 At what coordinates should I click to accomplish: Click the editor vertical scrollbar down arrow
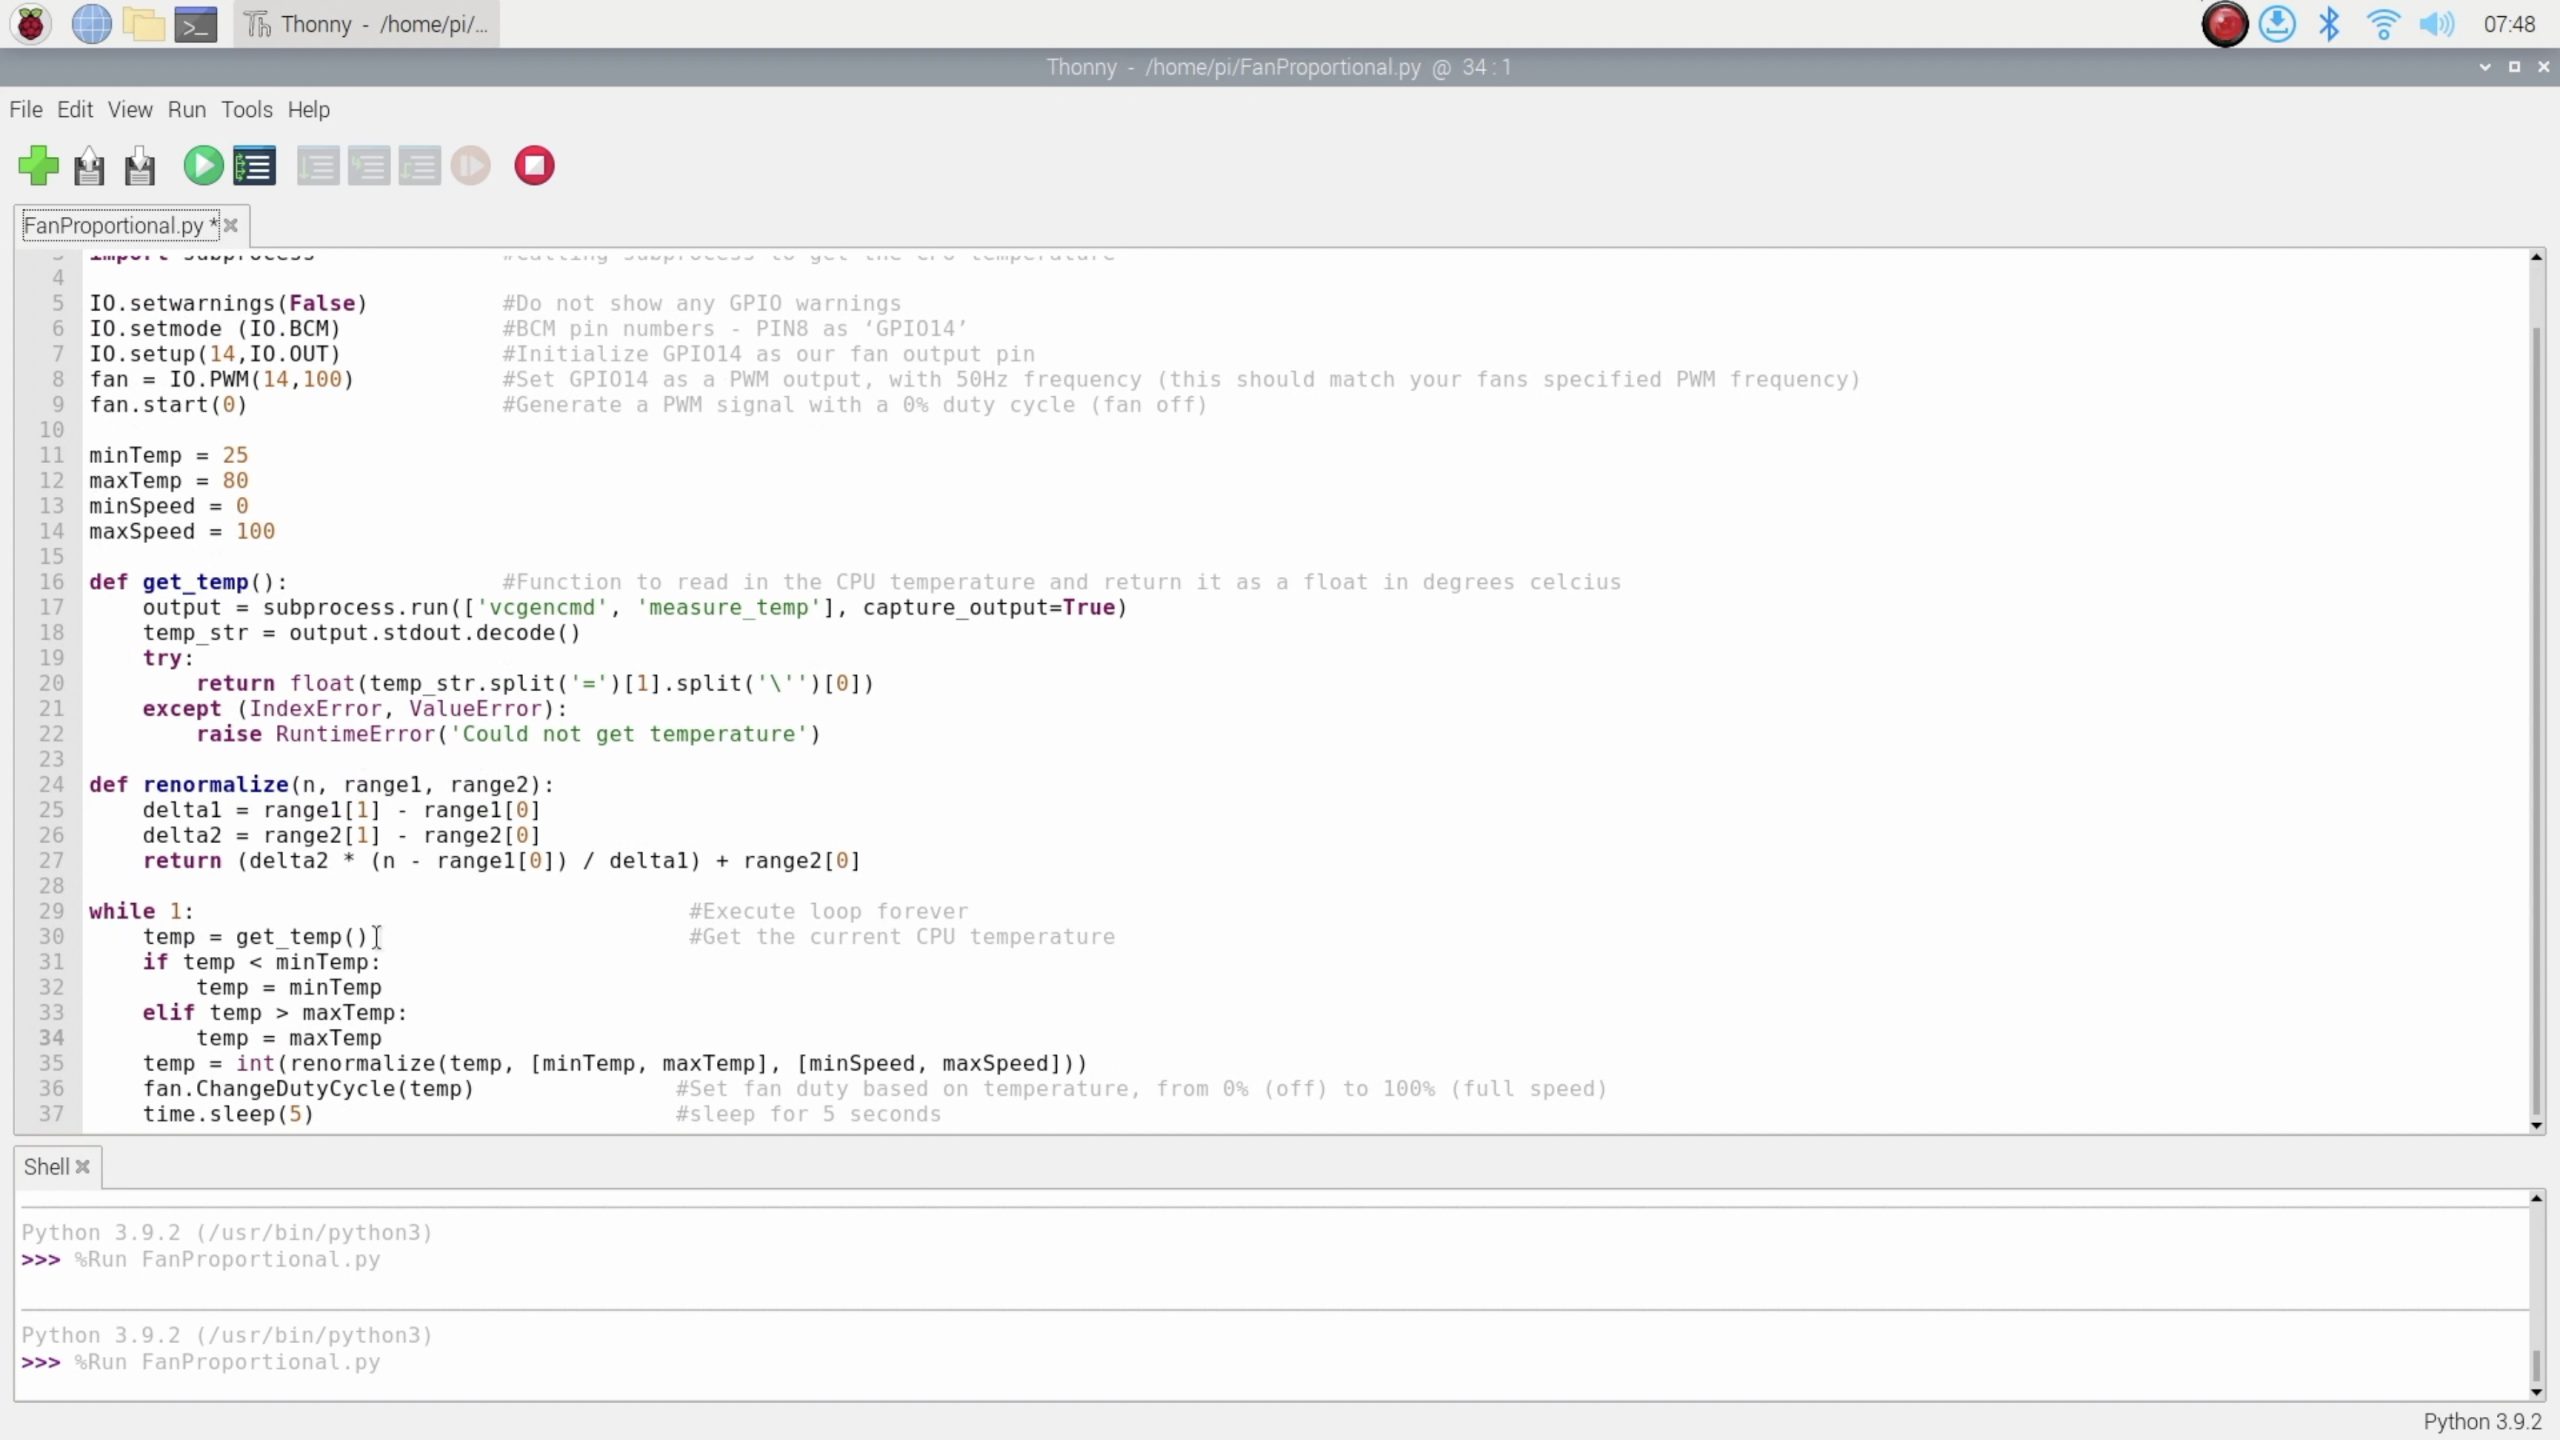pos(2536,1125)
